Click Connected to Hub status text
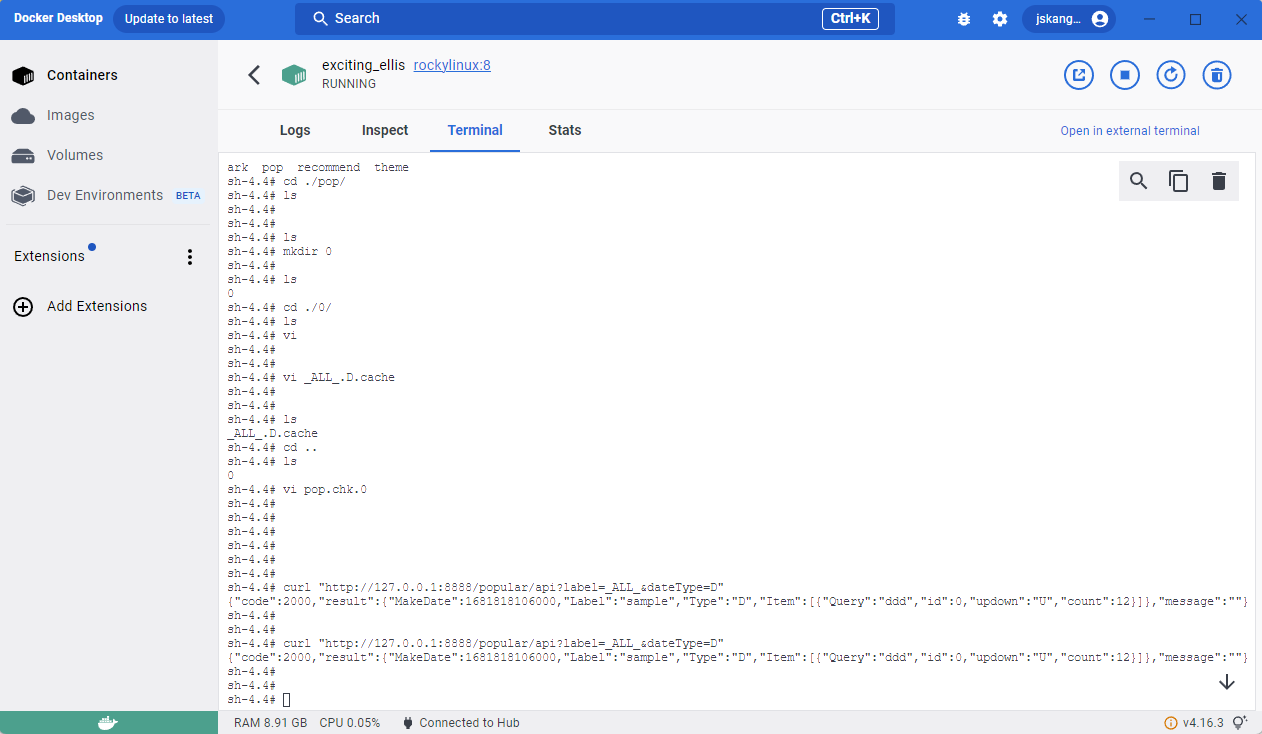 (x=470, y=723)
